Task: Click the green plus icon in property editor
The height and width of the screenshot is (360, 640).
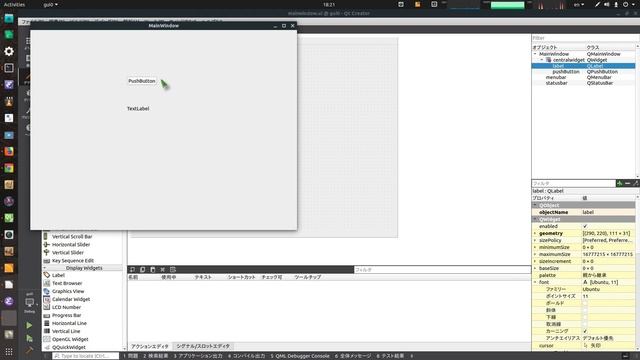Action: coord(620,184)
